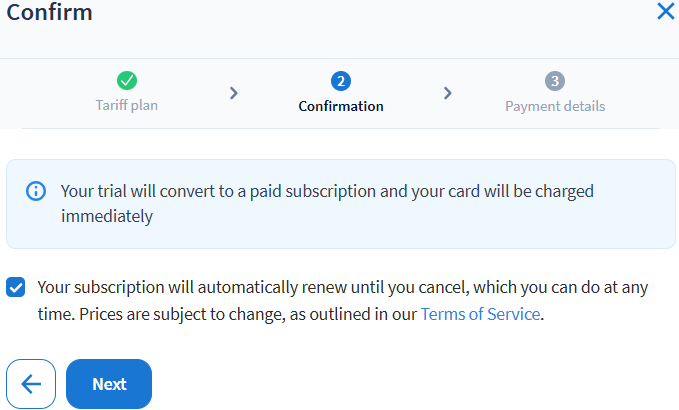Open the Terms of Service link

[x=481, y=314]
